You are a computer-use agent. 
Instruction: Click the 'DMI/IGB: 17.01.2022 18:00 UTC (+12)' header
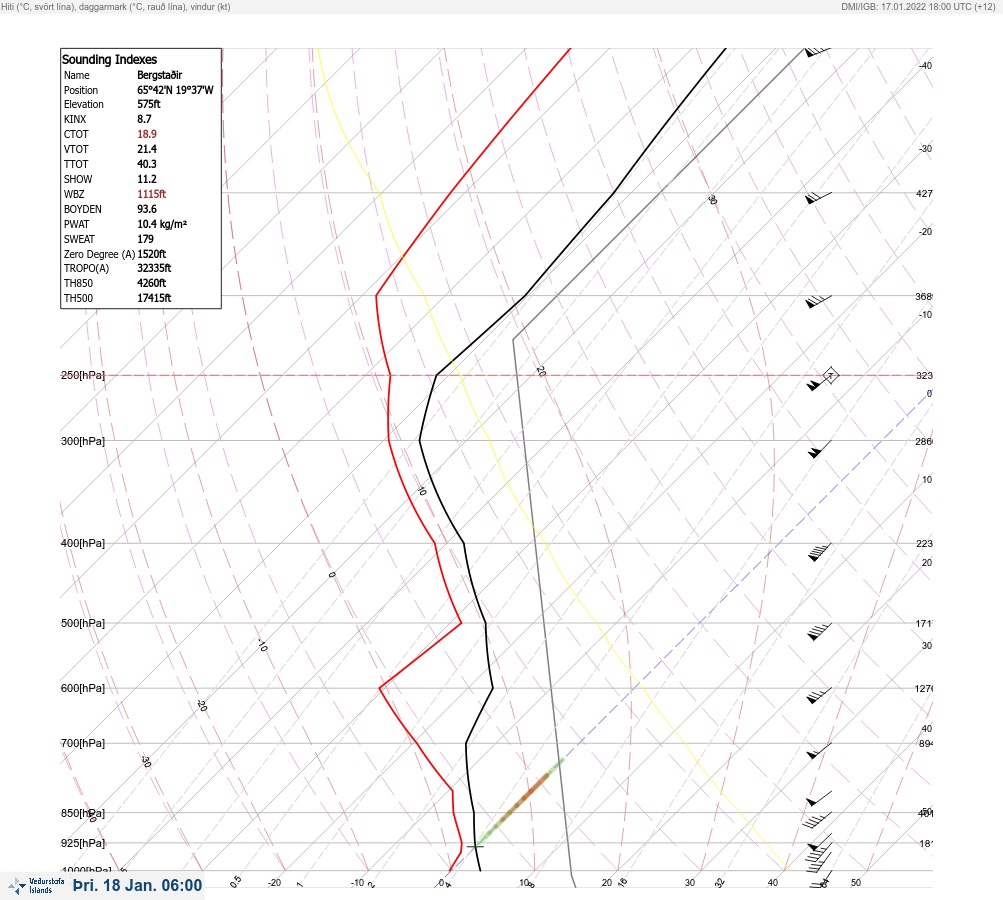(918, 7)
